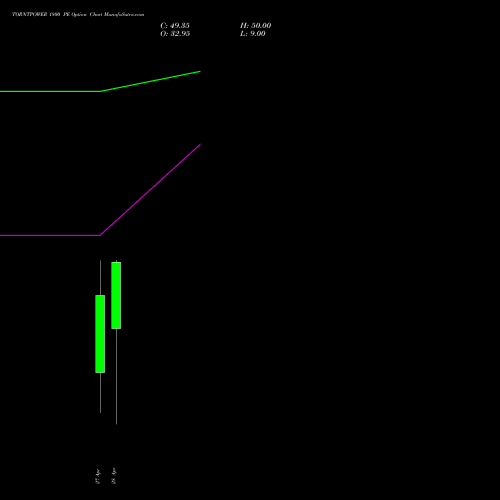Click the 'H: 50.00' high value
Image resolution: width=500 pixels, height=500 pixels.
(x=256, y=26)
